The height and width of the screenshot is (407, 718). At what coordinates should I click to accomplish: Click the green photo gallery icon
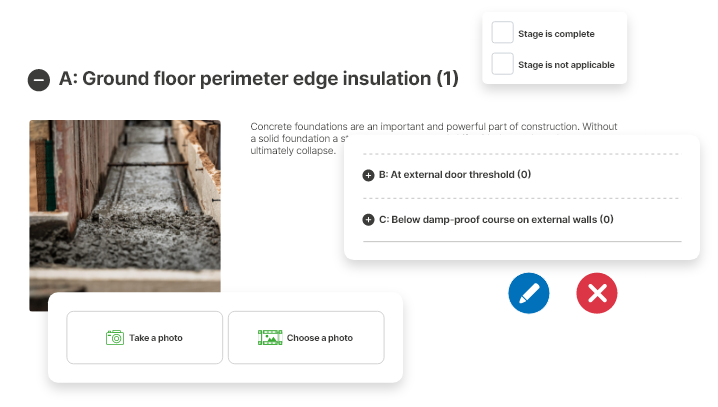(269, 338)
